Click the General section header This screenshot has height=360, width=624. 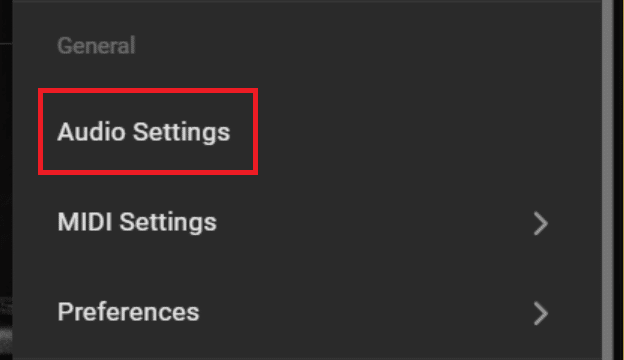coord(96,46)
